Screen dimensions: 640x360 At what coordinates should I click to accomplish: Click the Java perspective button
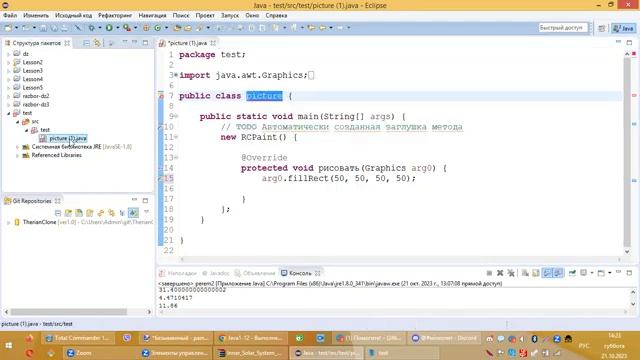[624, 28]
